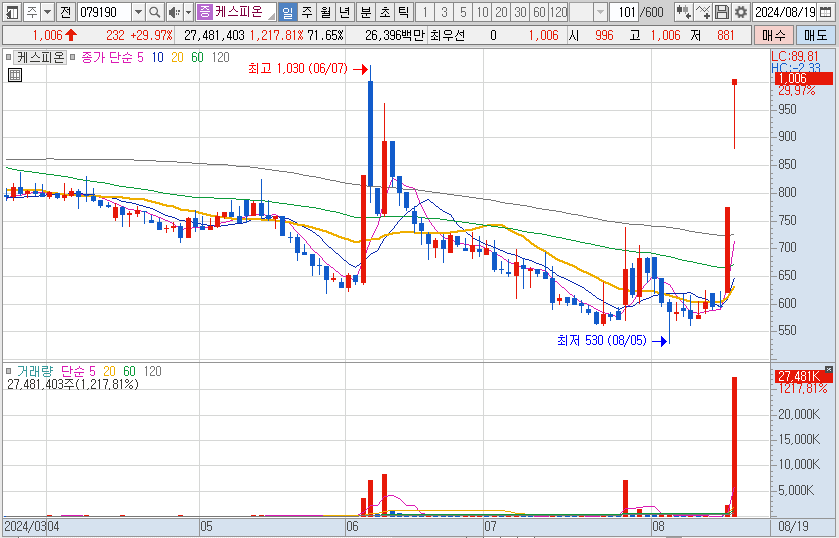Select the 일 daily chart tab

[288, 11]
